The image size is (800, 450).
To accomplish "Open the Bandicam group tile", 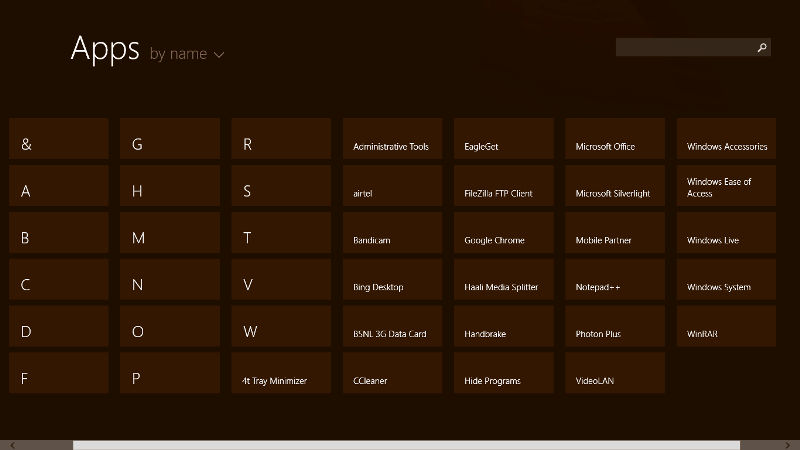I will pos(392,233).
